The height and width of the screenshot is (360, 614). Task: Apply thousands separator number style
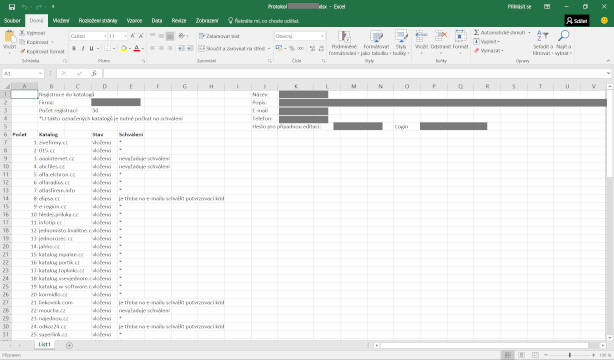click(x=300, y=48)
